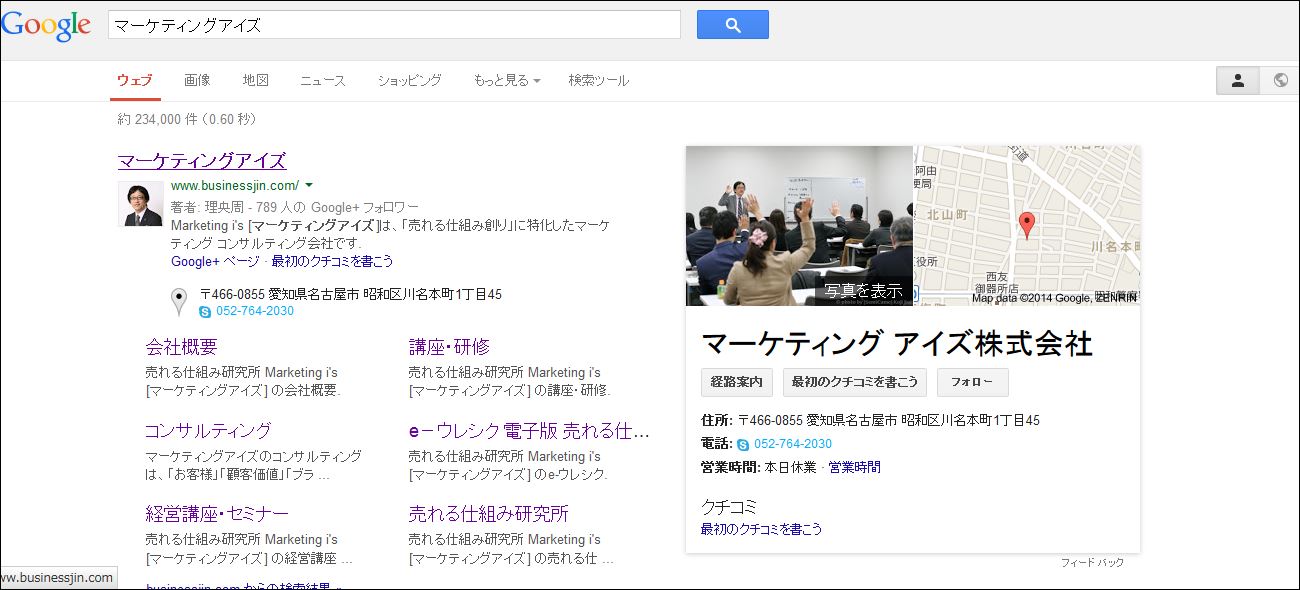Open the e-ウレシク 電子版 sitelink

coord(529,431)
